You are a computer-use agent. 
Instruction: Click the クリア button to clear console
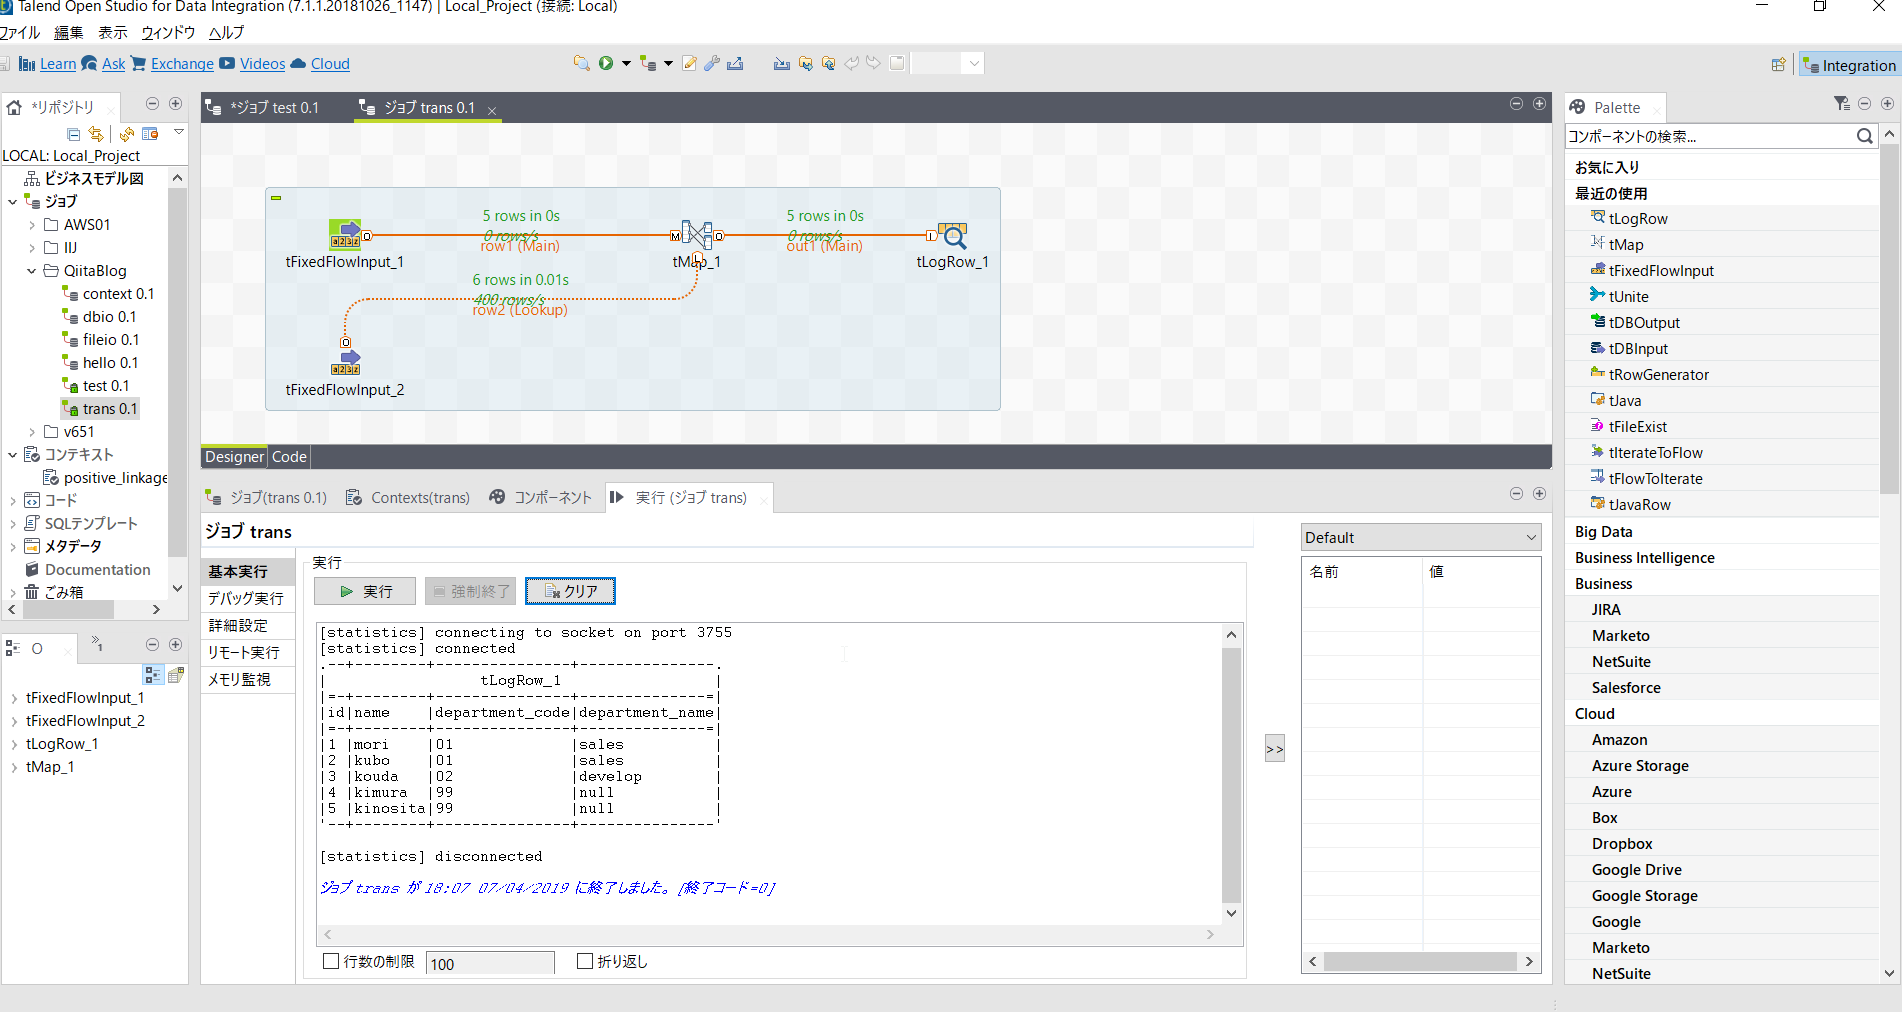570,590
